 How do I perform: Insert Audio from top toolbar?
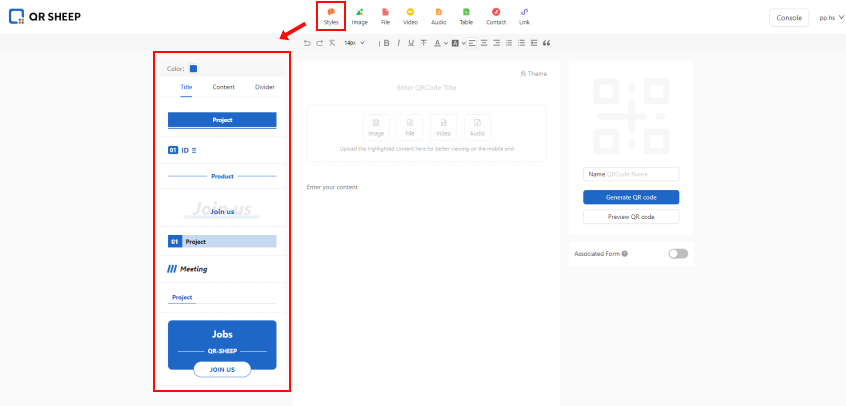pyautogui.click(x=439, y=16)
